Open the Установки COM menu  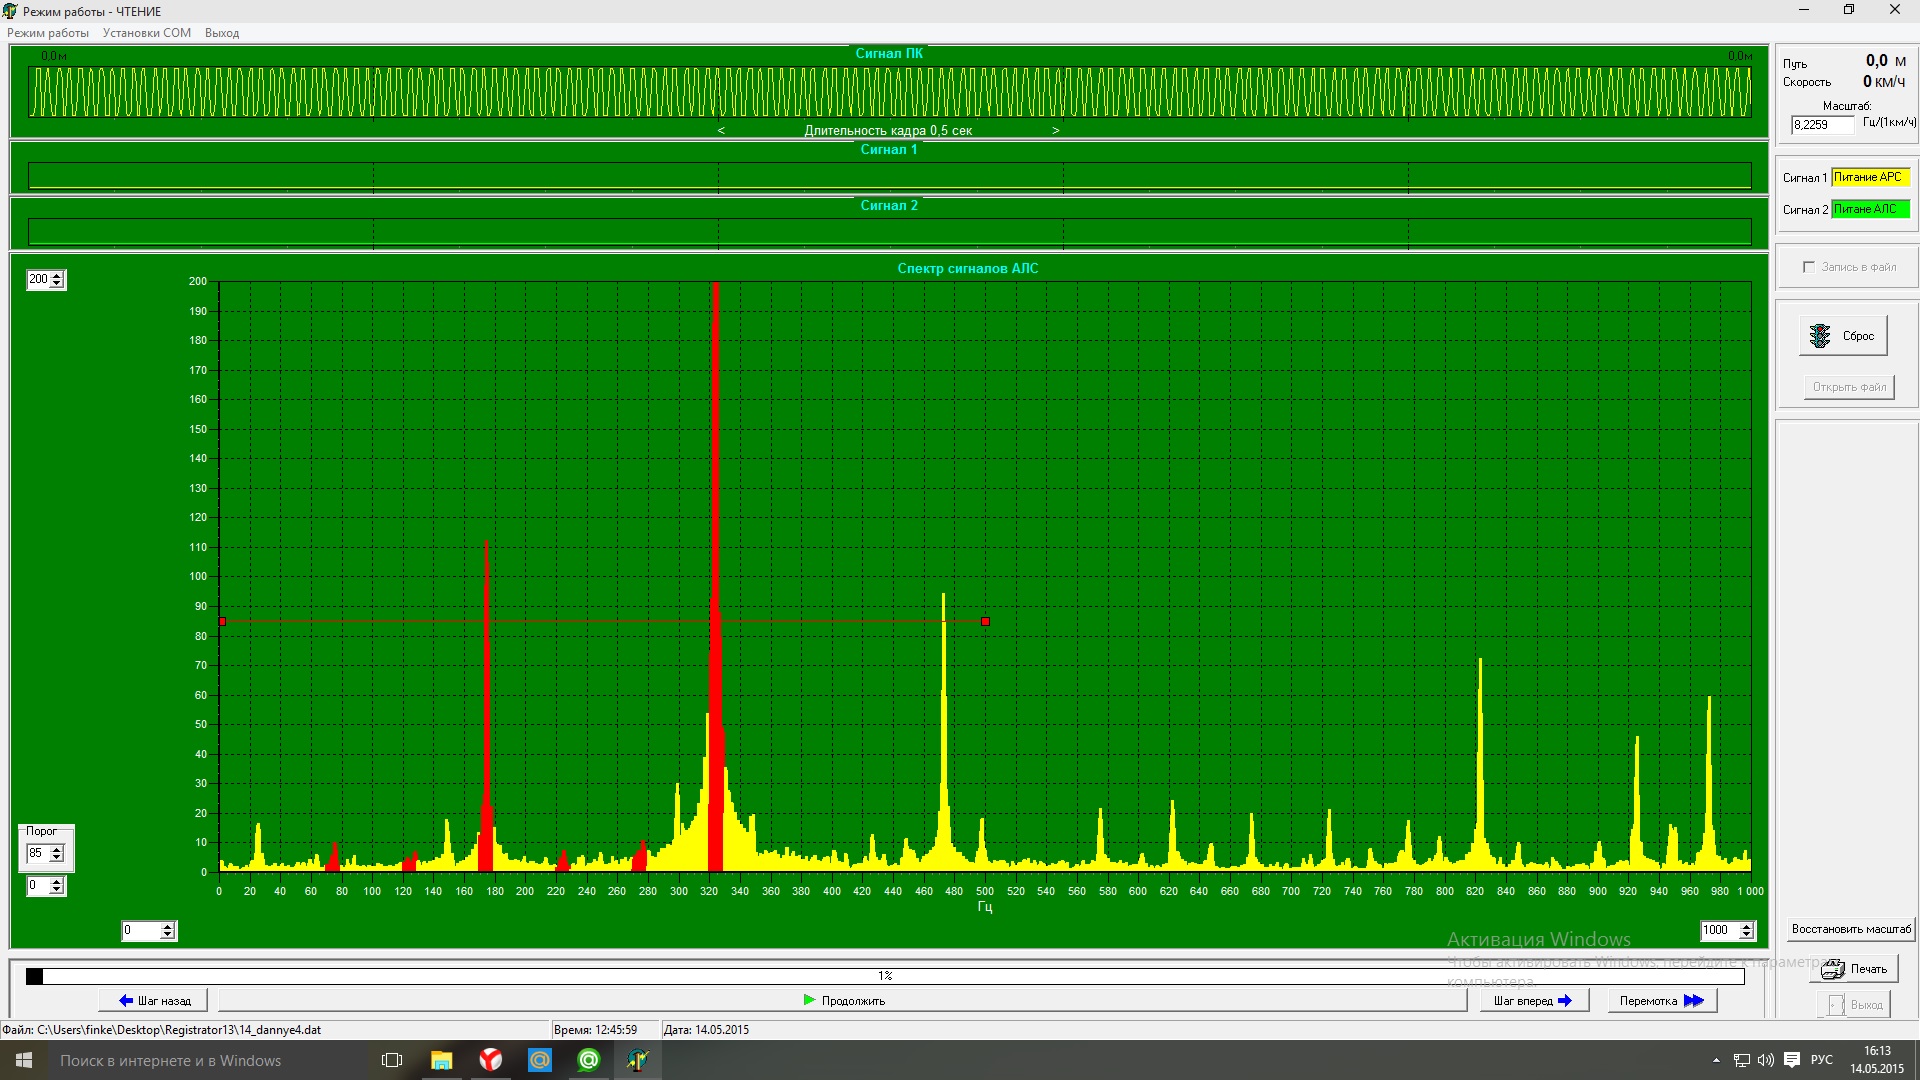click(146, 33)
